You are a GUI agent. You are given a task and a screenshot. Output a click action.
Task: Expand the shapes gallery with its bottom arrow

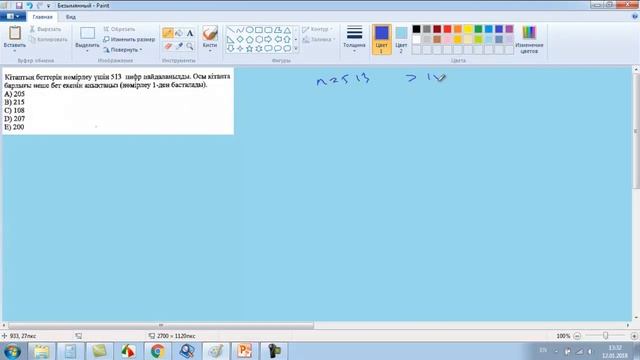tap(296, 49)
